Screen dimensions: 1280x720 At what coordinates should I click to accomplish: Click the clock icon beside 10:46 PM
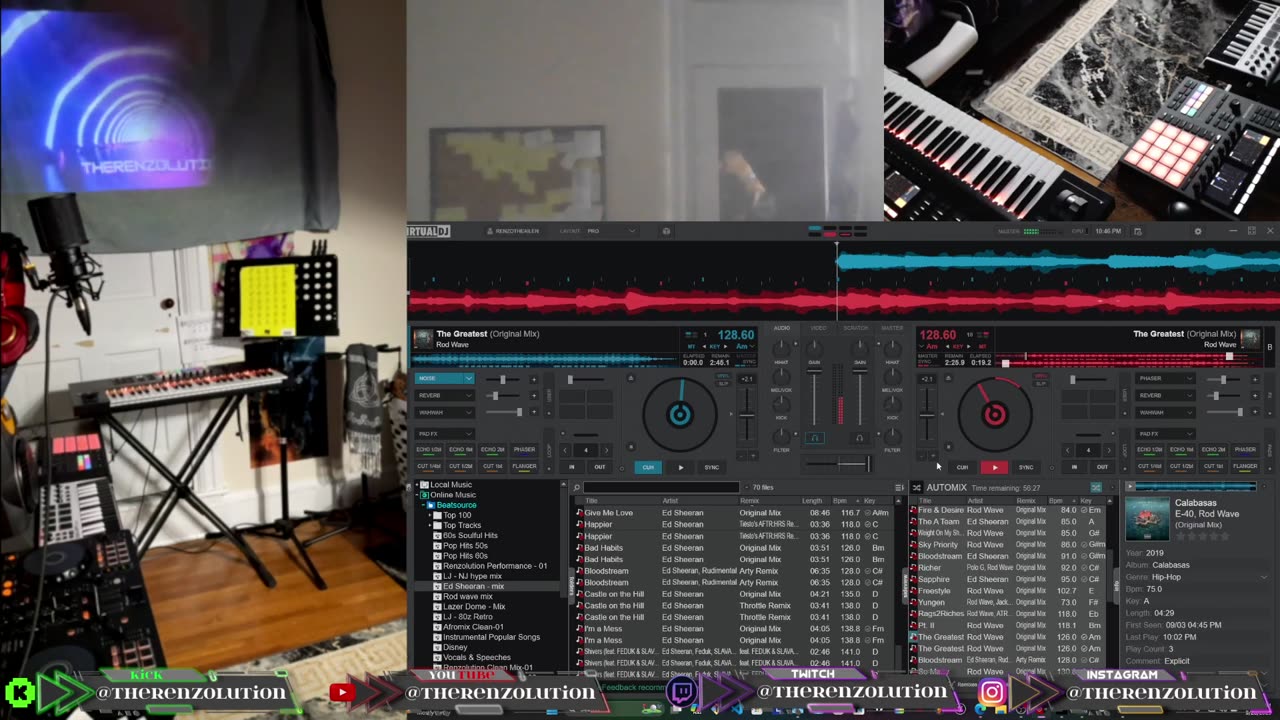coord(1138,231)
